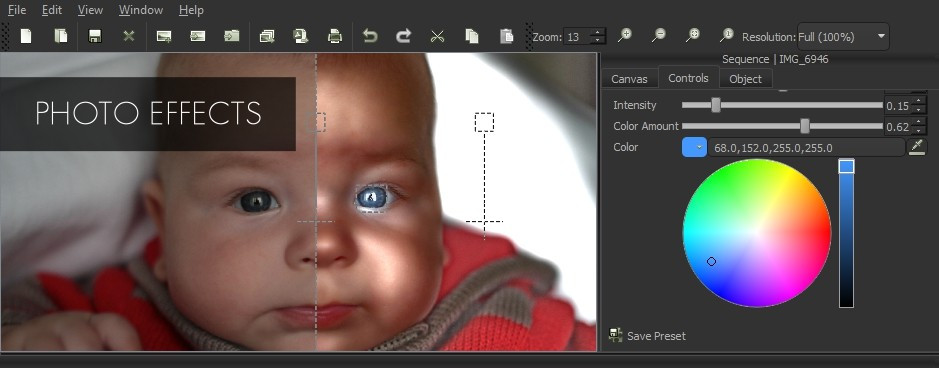Pick a color with the eyedropper
The height and width of the screenshot is (368, 939).
pyautogui.click(x=917, y=147)
